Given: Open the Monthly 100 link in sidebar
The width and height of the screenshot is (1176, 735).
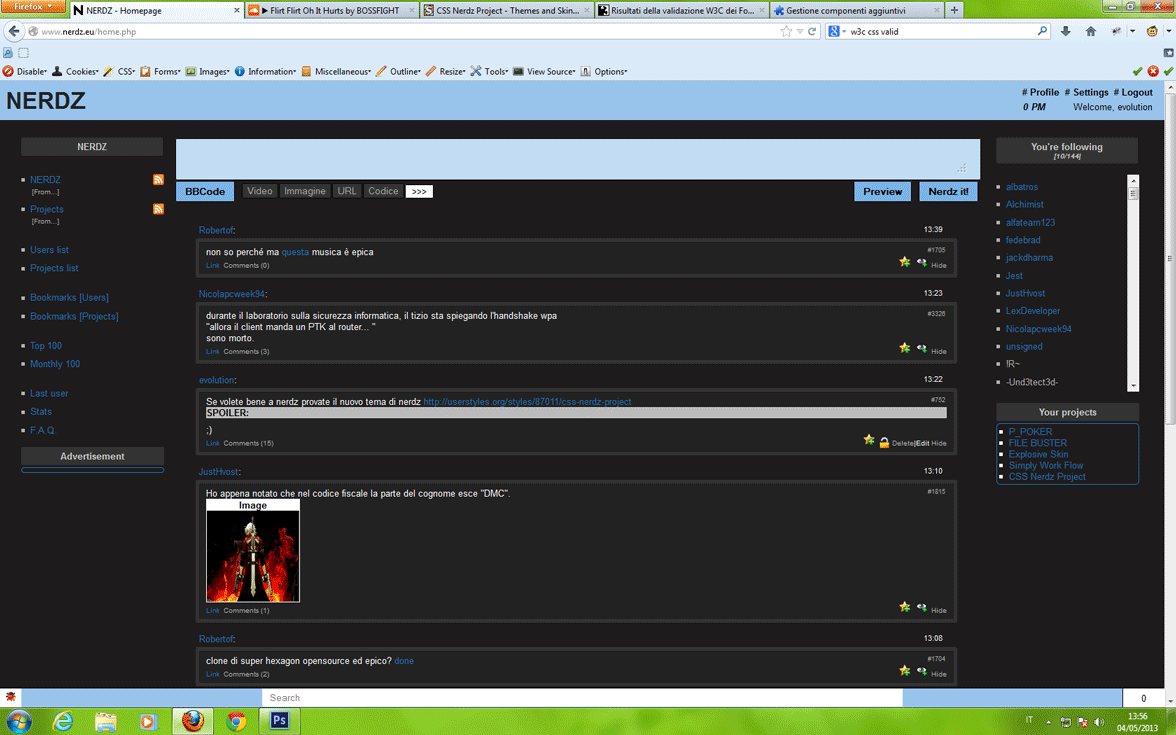Looking at the screenshot, I should tap(54, 364).
